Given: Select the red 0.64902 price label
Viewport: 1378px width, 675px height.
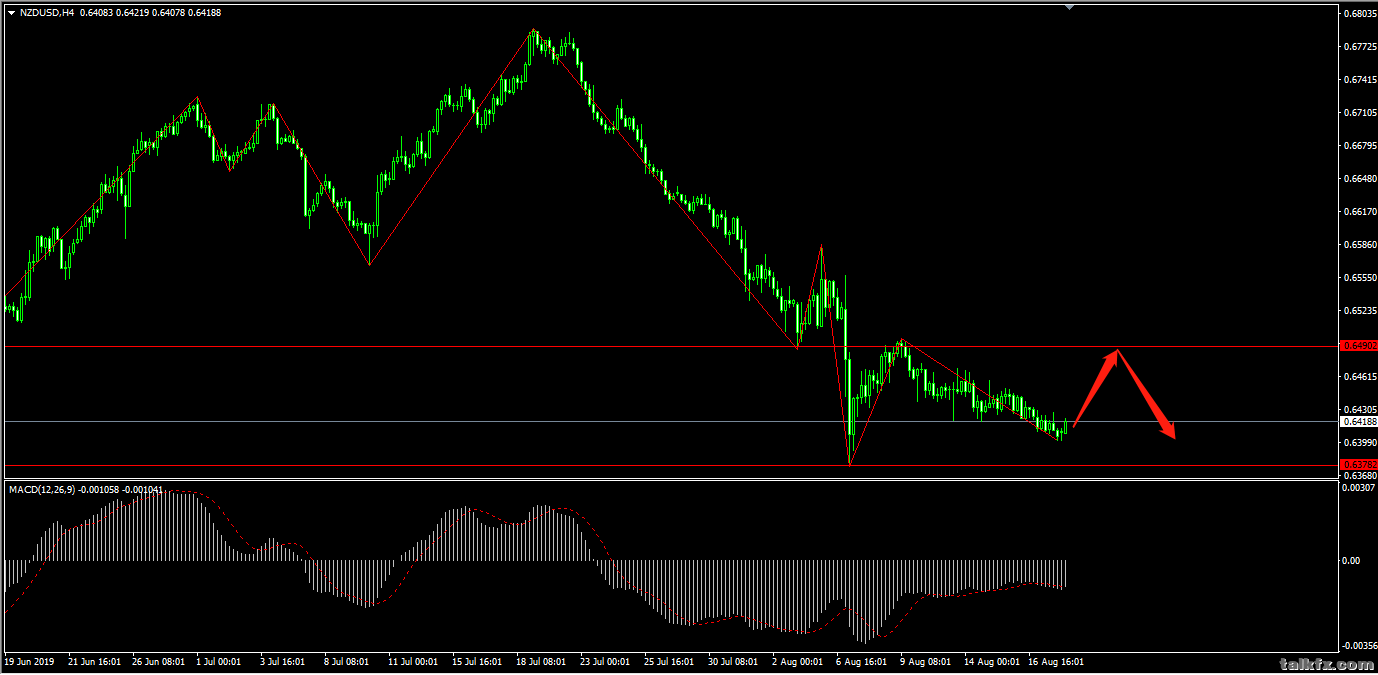Looking at the screenshot, I should pyautogui.click(x=1358, y=346).
